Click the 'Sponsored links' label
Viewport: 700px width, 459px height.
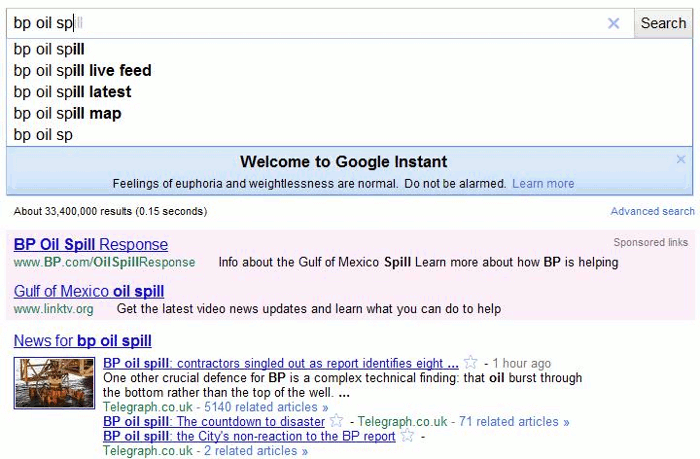point(650,242)
